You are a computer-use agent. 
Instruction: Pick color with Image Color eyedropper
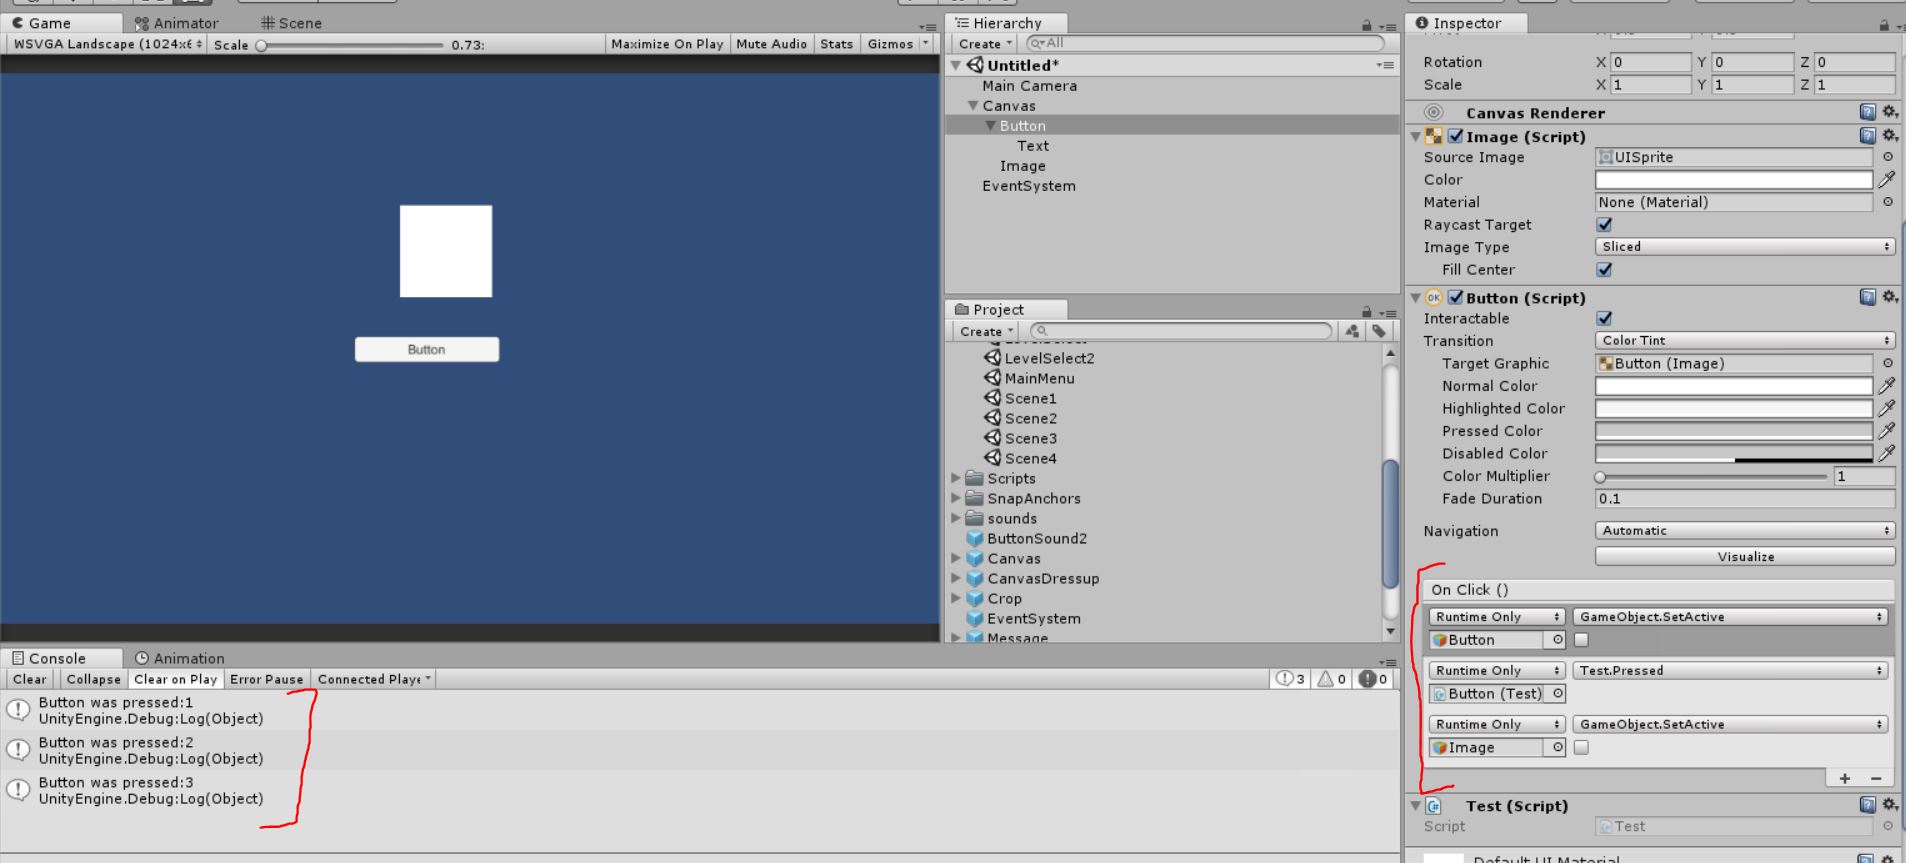click(1886, 180)
